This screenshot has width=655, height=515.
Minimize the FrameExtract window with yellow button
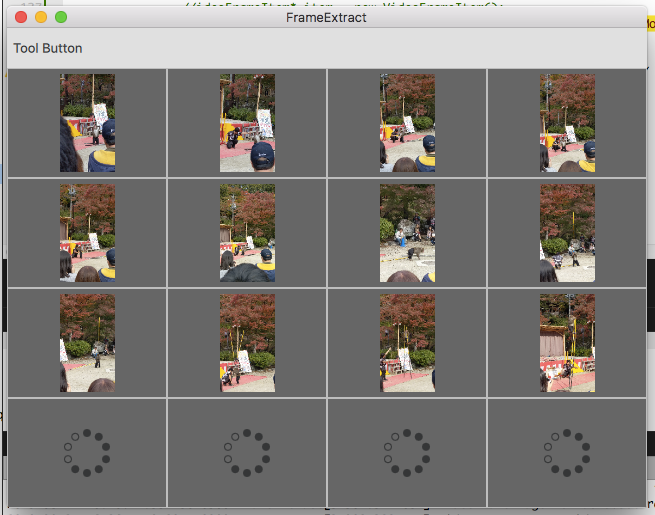41,17
